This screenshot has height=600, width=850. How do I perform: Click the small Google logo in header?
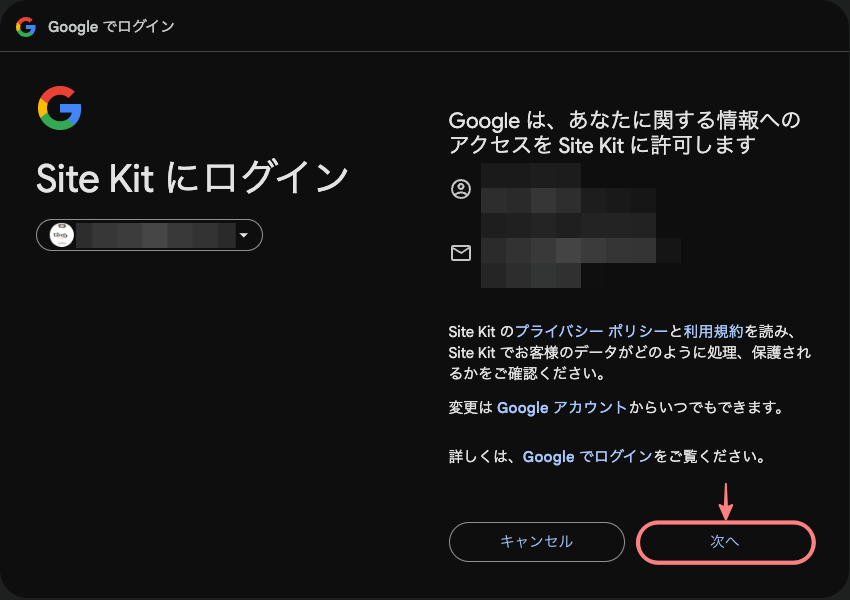point(25,27)
